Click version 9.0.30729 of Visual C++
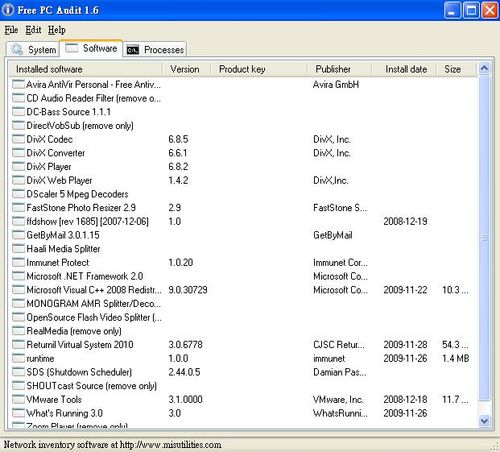Screen dimensions: 500x452 (188, 290)
